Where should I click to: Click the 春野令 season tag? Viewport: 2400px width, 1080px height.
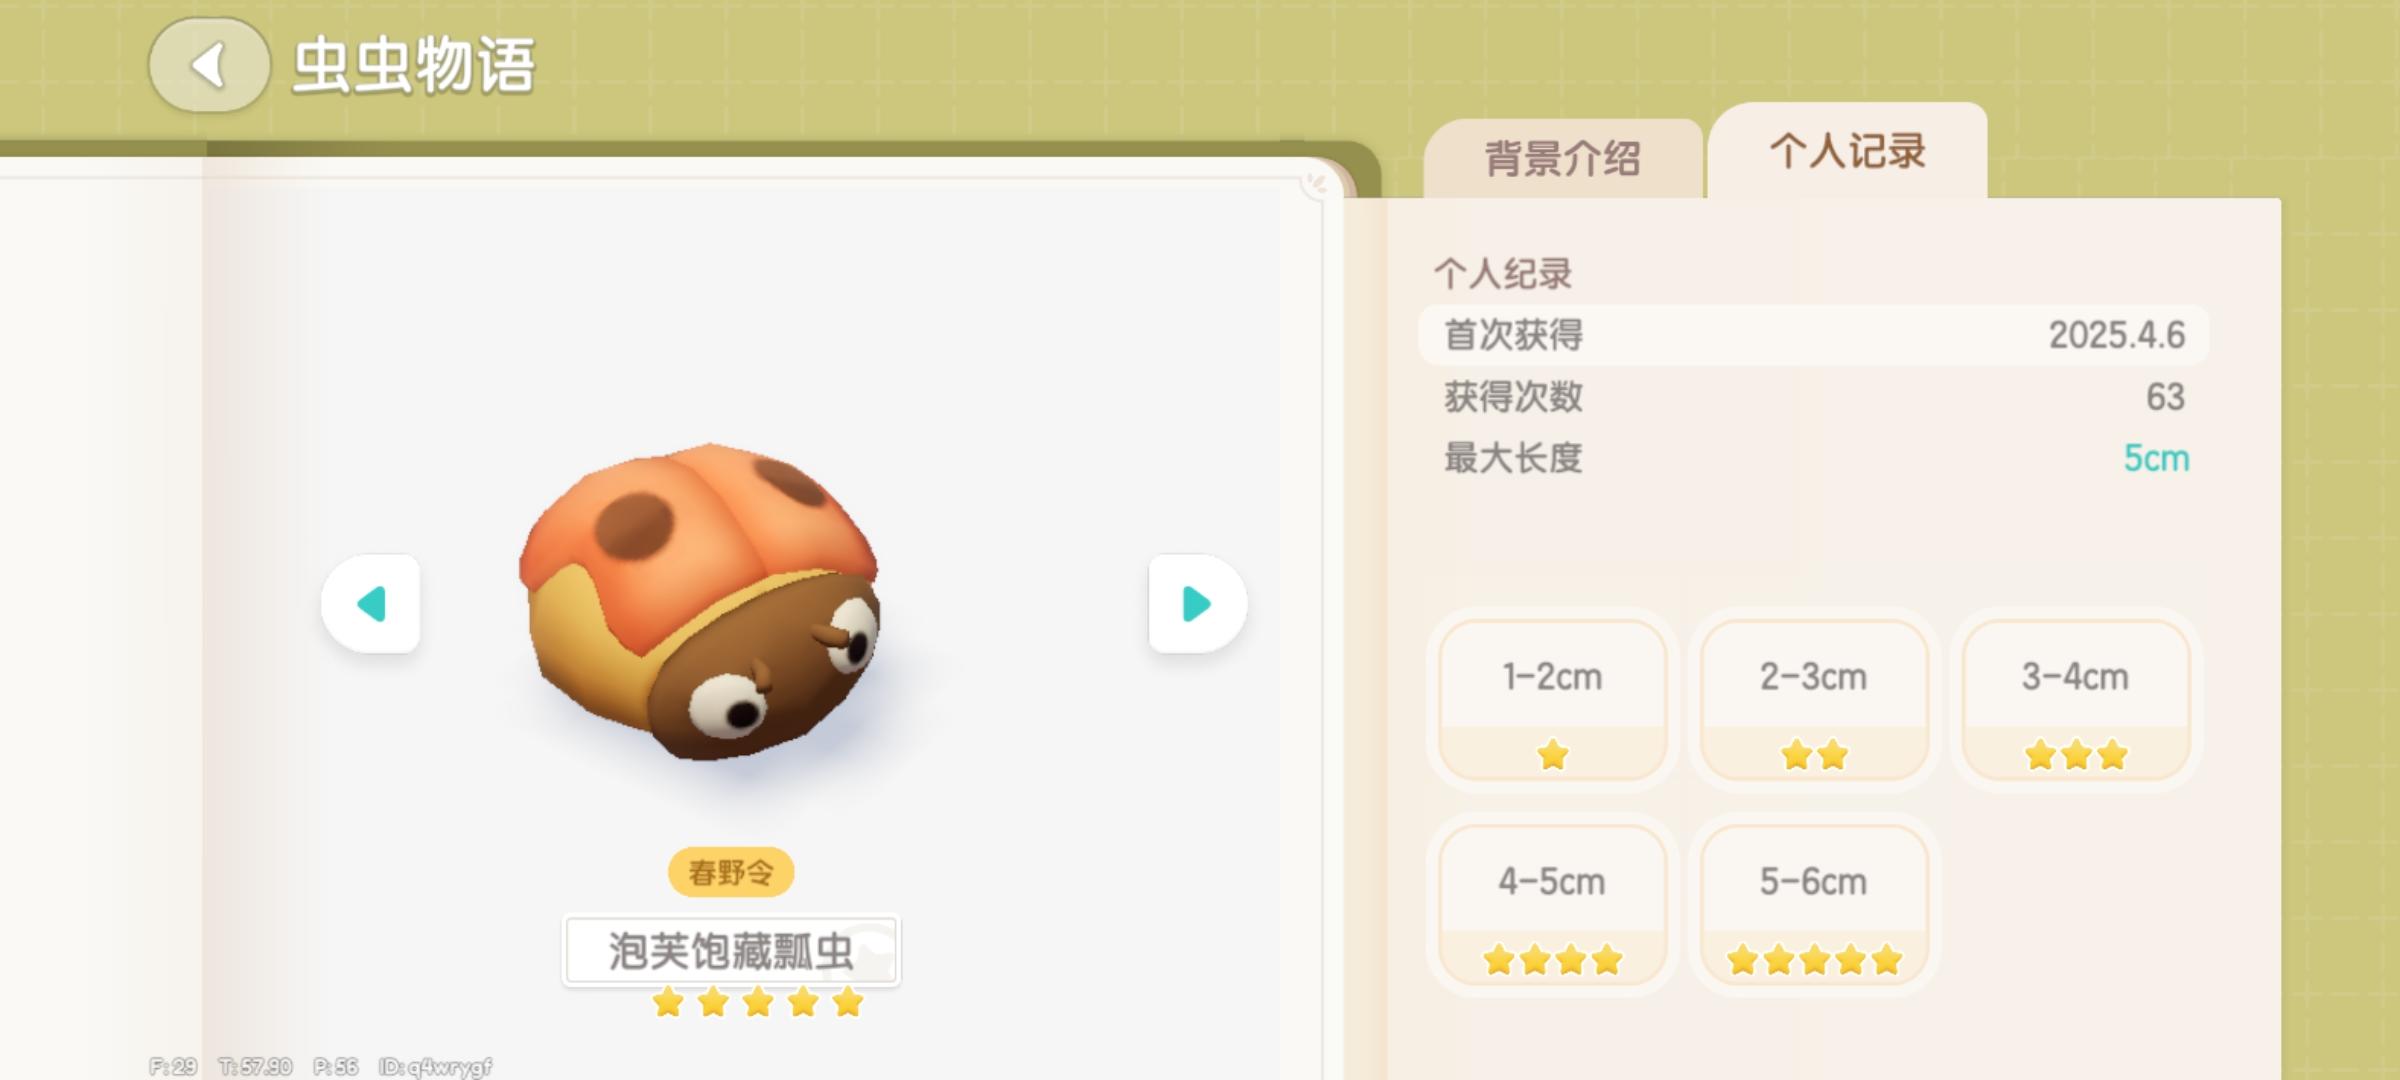pyautogui.click(x=731, y=872)
